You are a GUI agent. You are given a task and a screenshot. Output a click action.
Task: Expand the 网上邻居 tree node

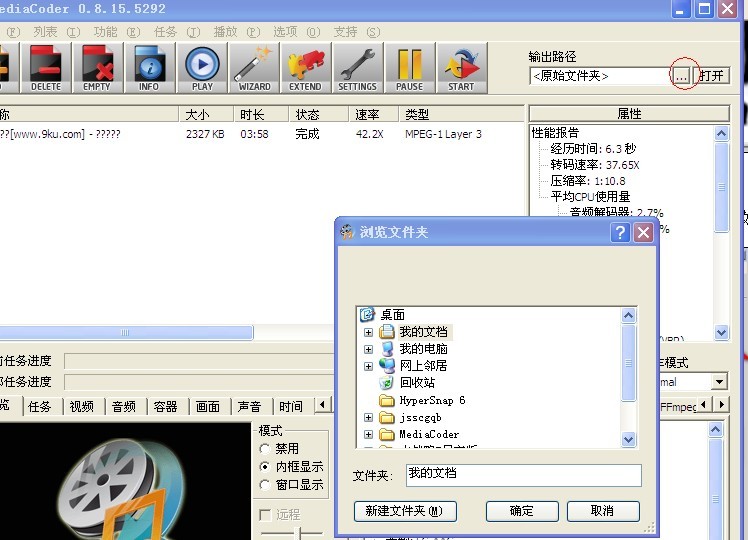368,366
